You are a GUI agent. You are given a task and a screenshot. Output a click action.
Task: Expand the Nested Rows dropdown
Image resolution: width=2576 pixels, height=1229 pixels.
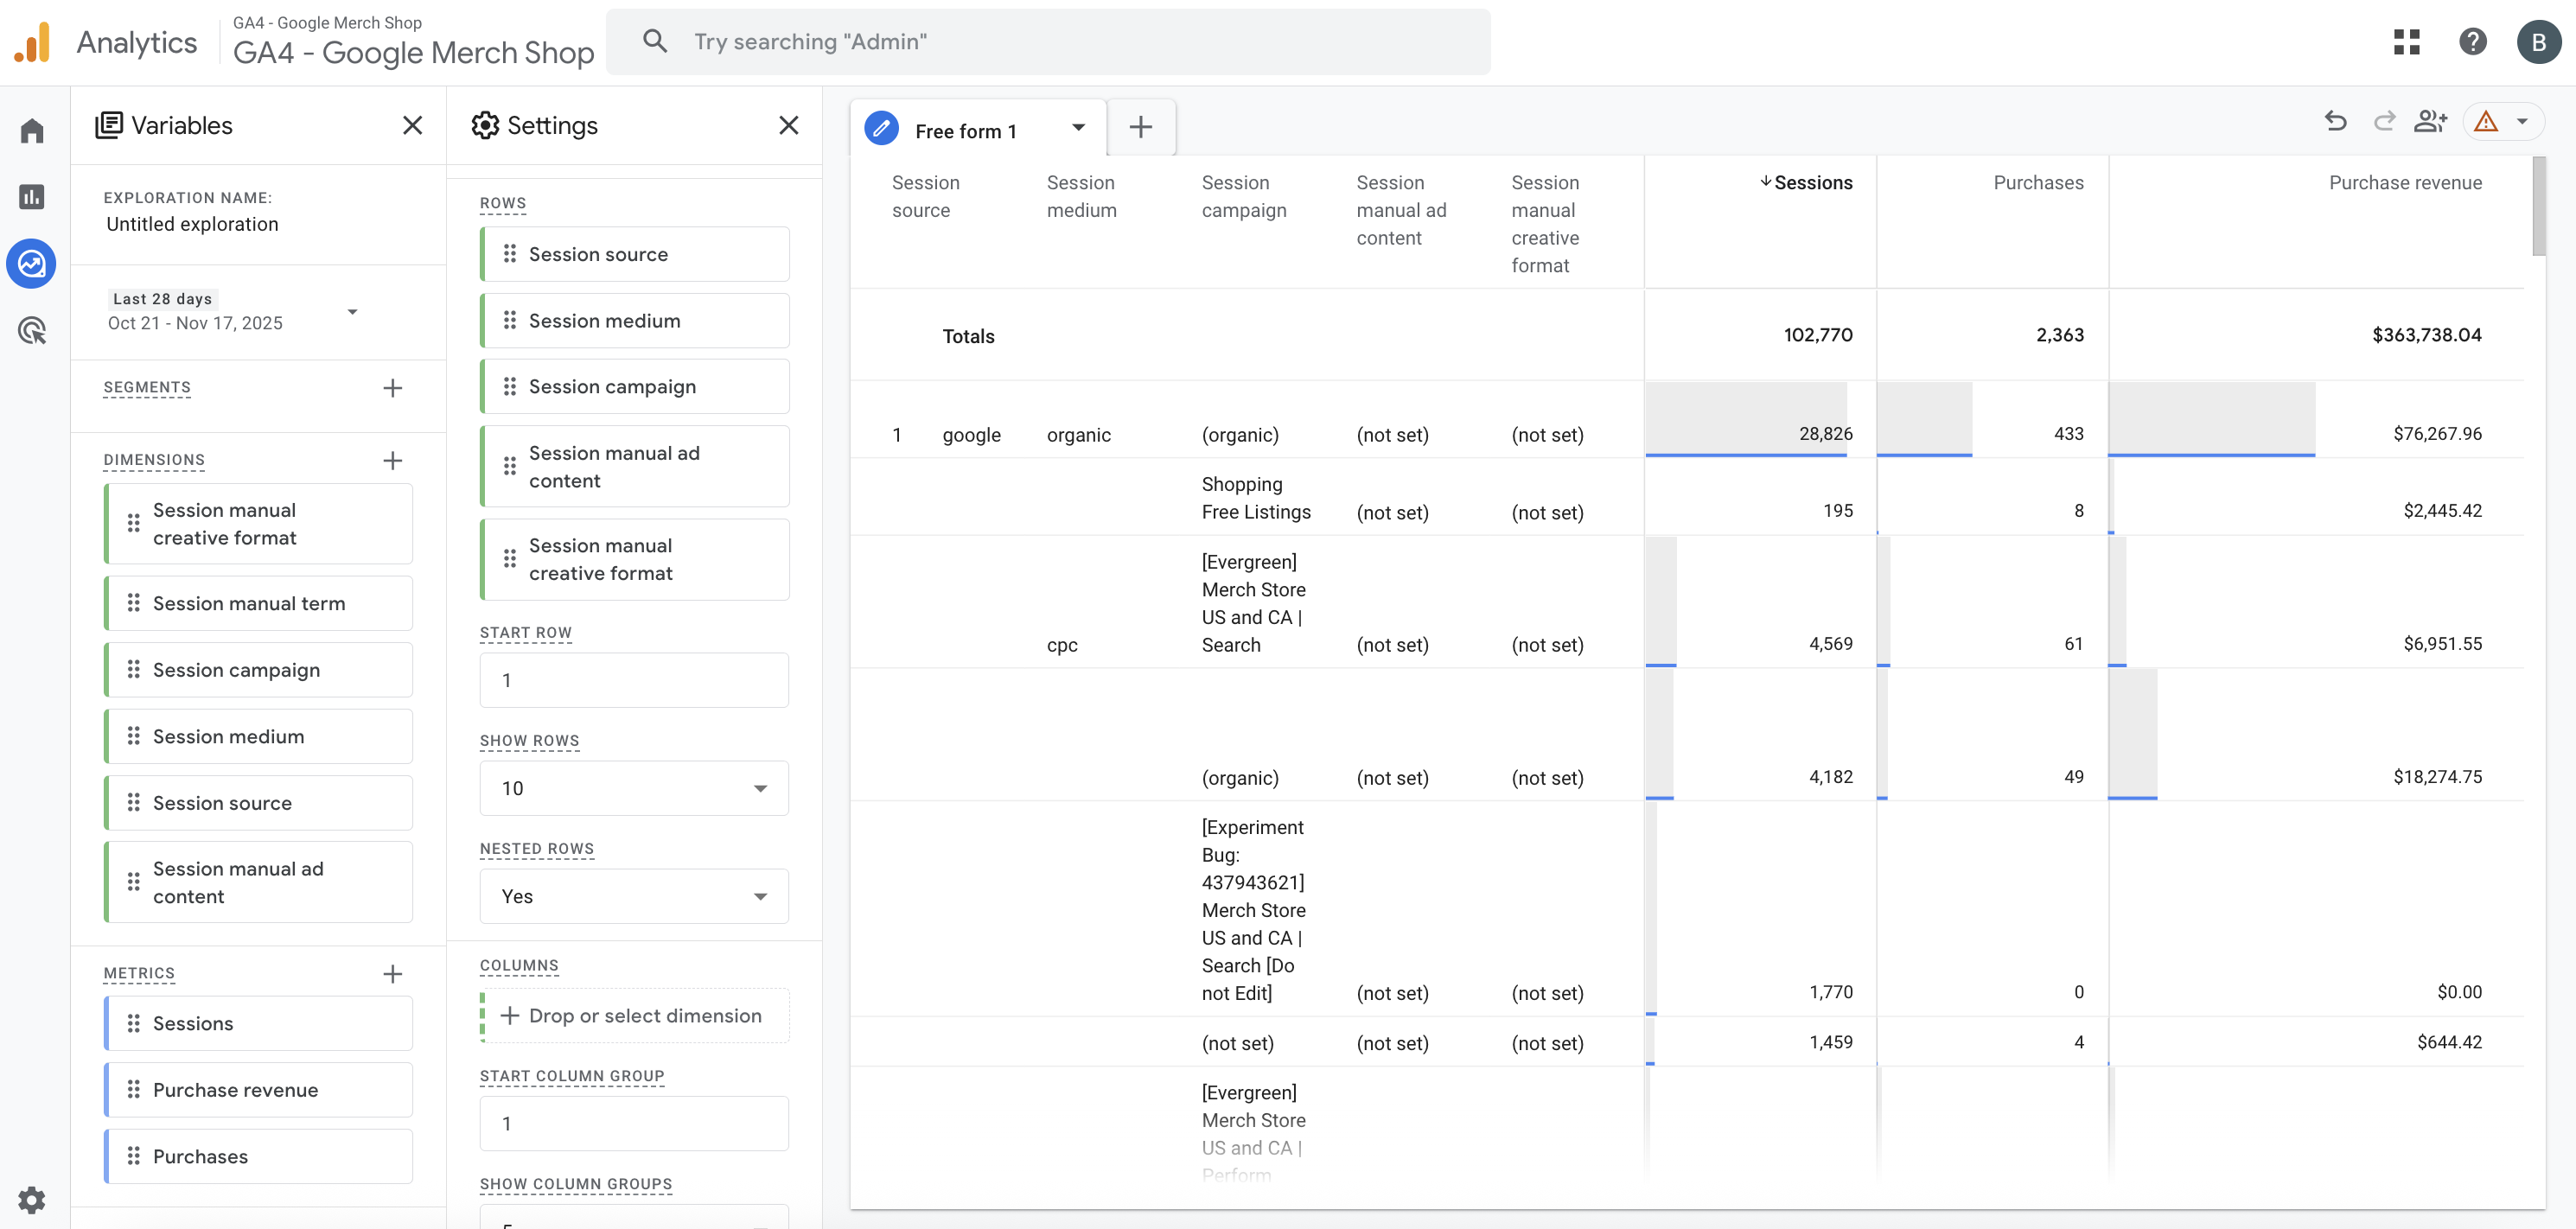(634, 896)
